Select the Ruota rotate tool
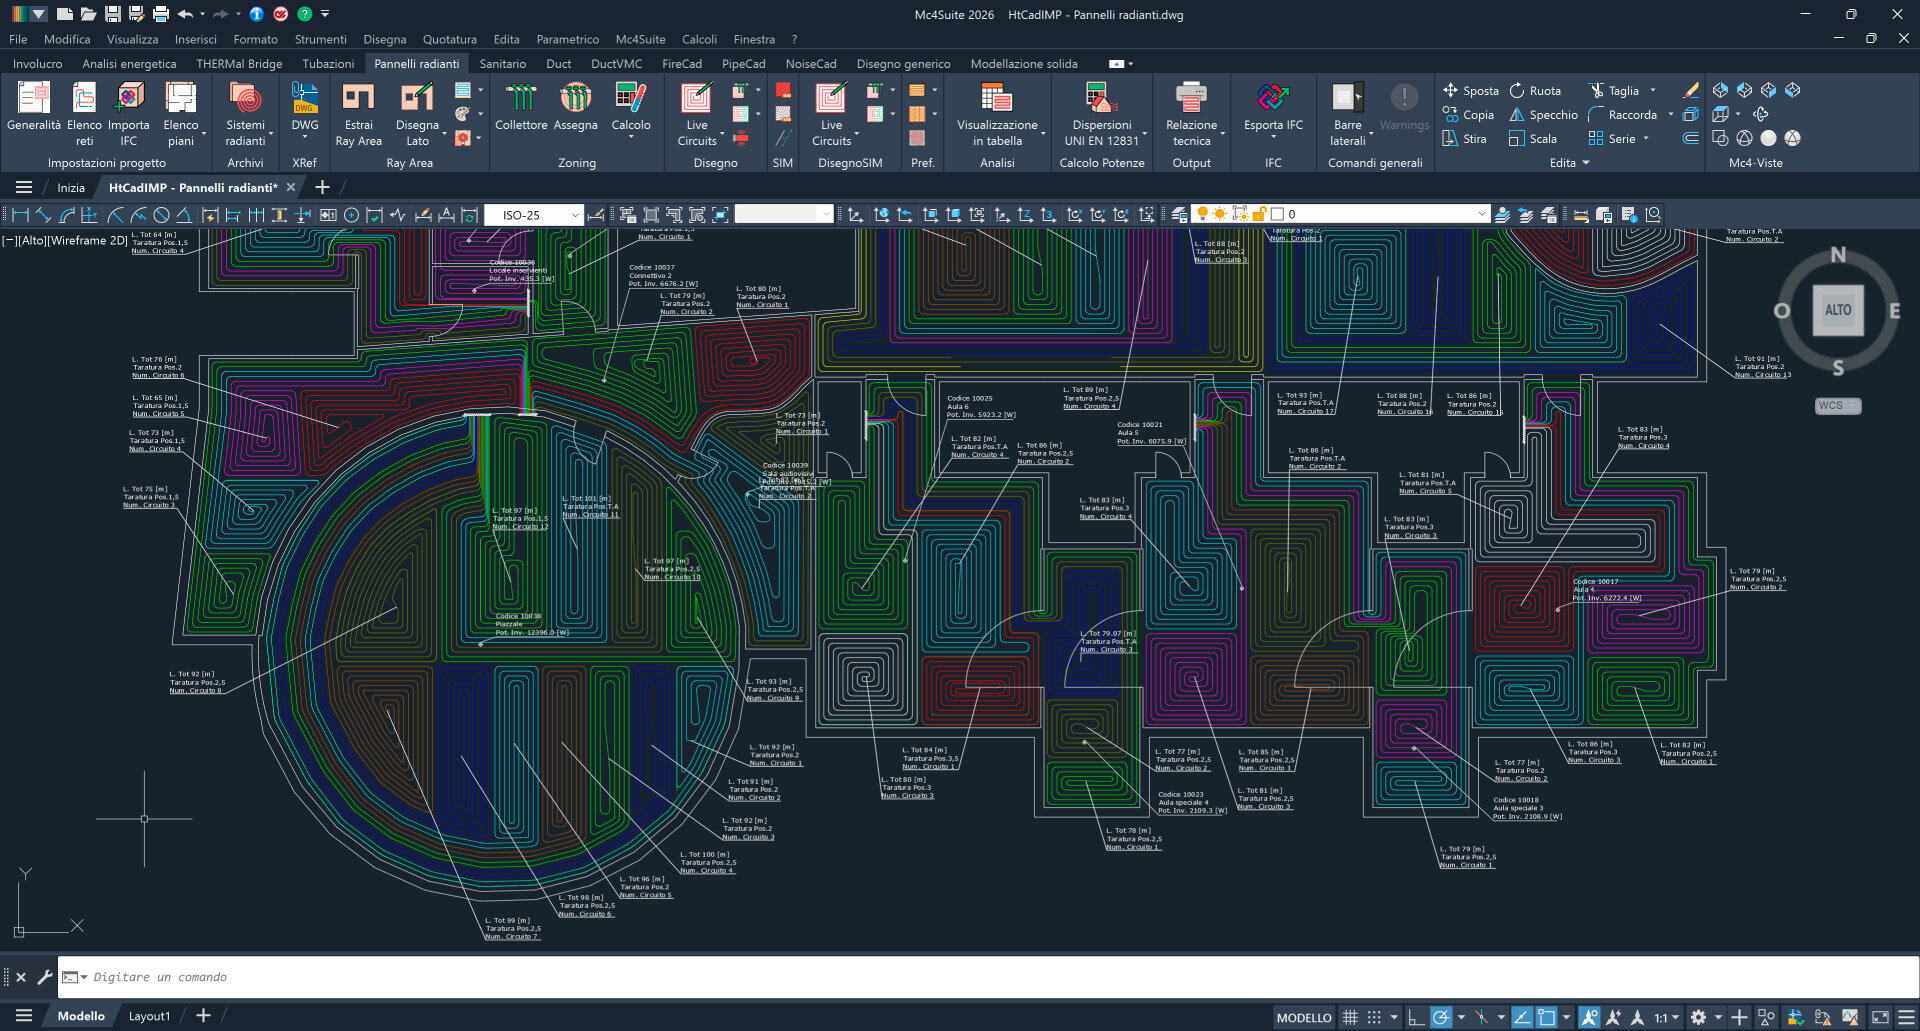The height and width of the screenshot is (1031, 1920). tap(1535, 90)
